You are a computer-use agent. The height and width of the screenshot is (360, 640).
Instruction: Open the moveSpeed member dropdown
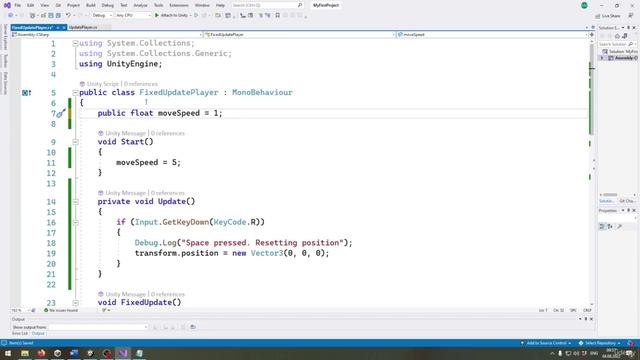(492, 35)
